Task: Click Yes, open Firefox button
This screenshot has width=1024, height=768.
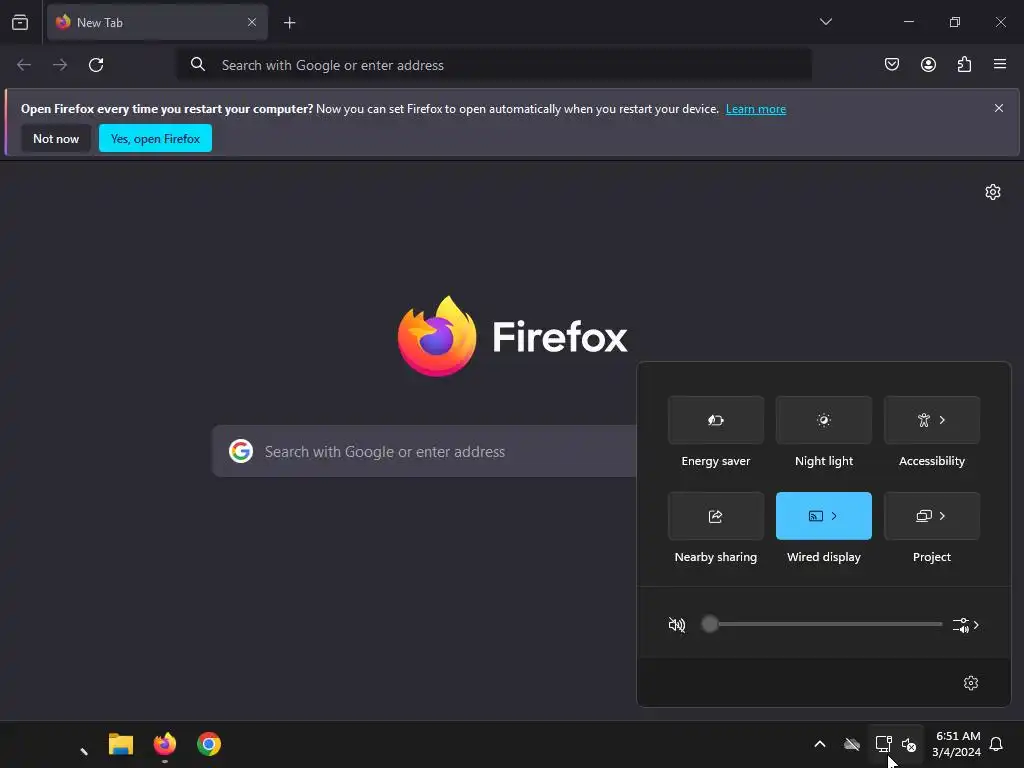Action: coord(155,138)
